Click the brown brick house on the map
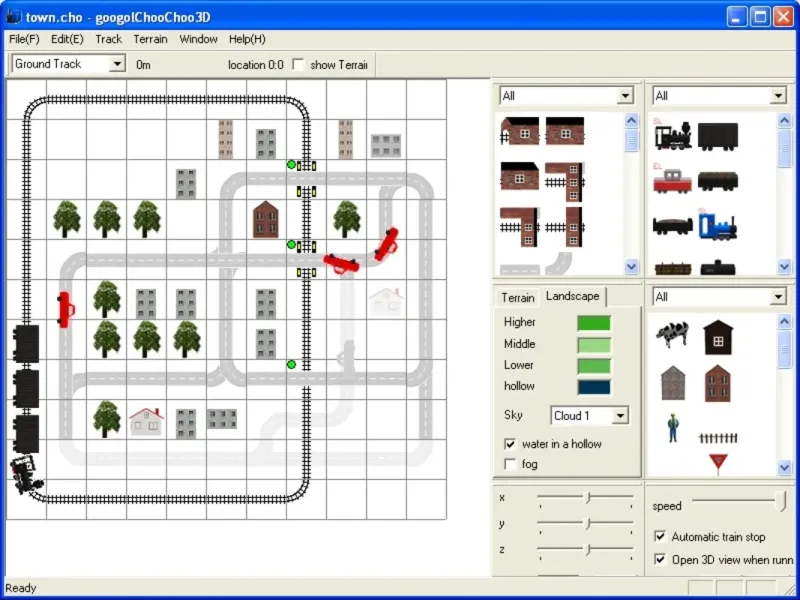800x600 pixels. pyautogui.click(x=266, y=219)
